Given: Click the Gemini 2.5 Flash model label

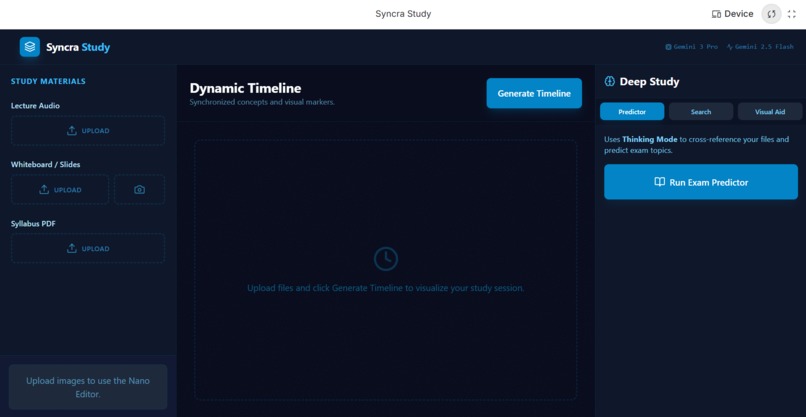Looking at the screenshot, I should click(x=760, y=47).
